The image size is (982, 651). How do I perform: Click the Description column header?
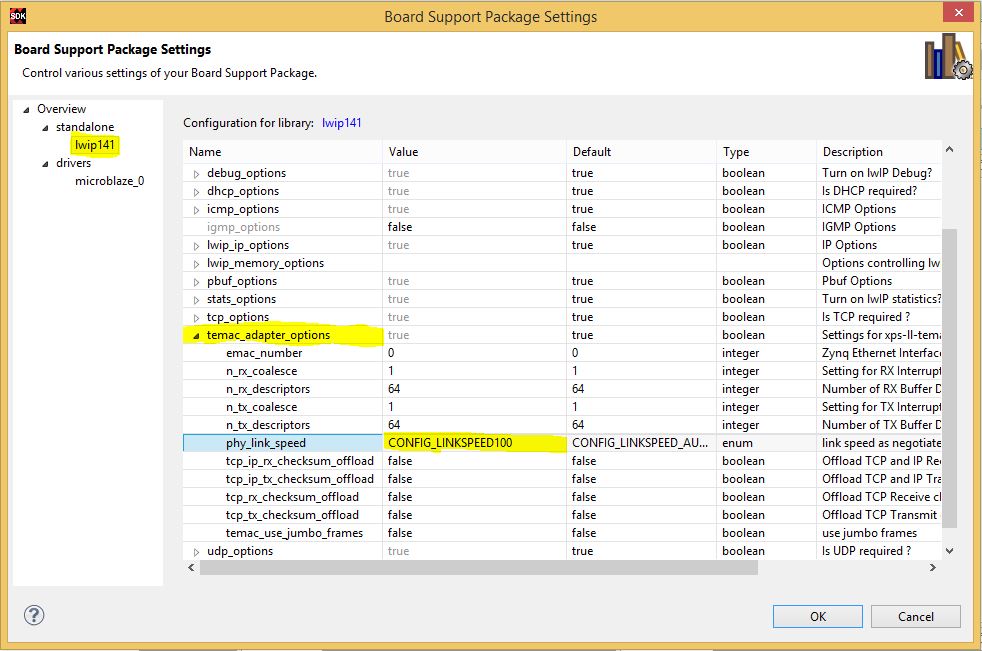(x=879, y=152)
